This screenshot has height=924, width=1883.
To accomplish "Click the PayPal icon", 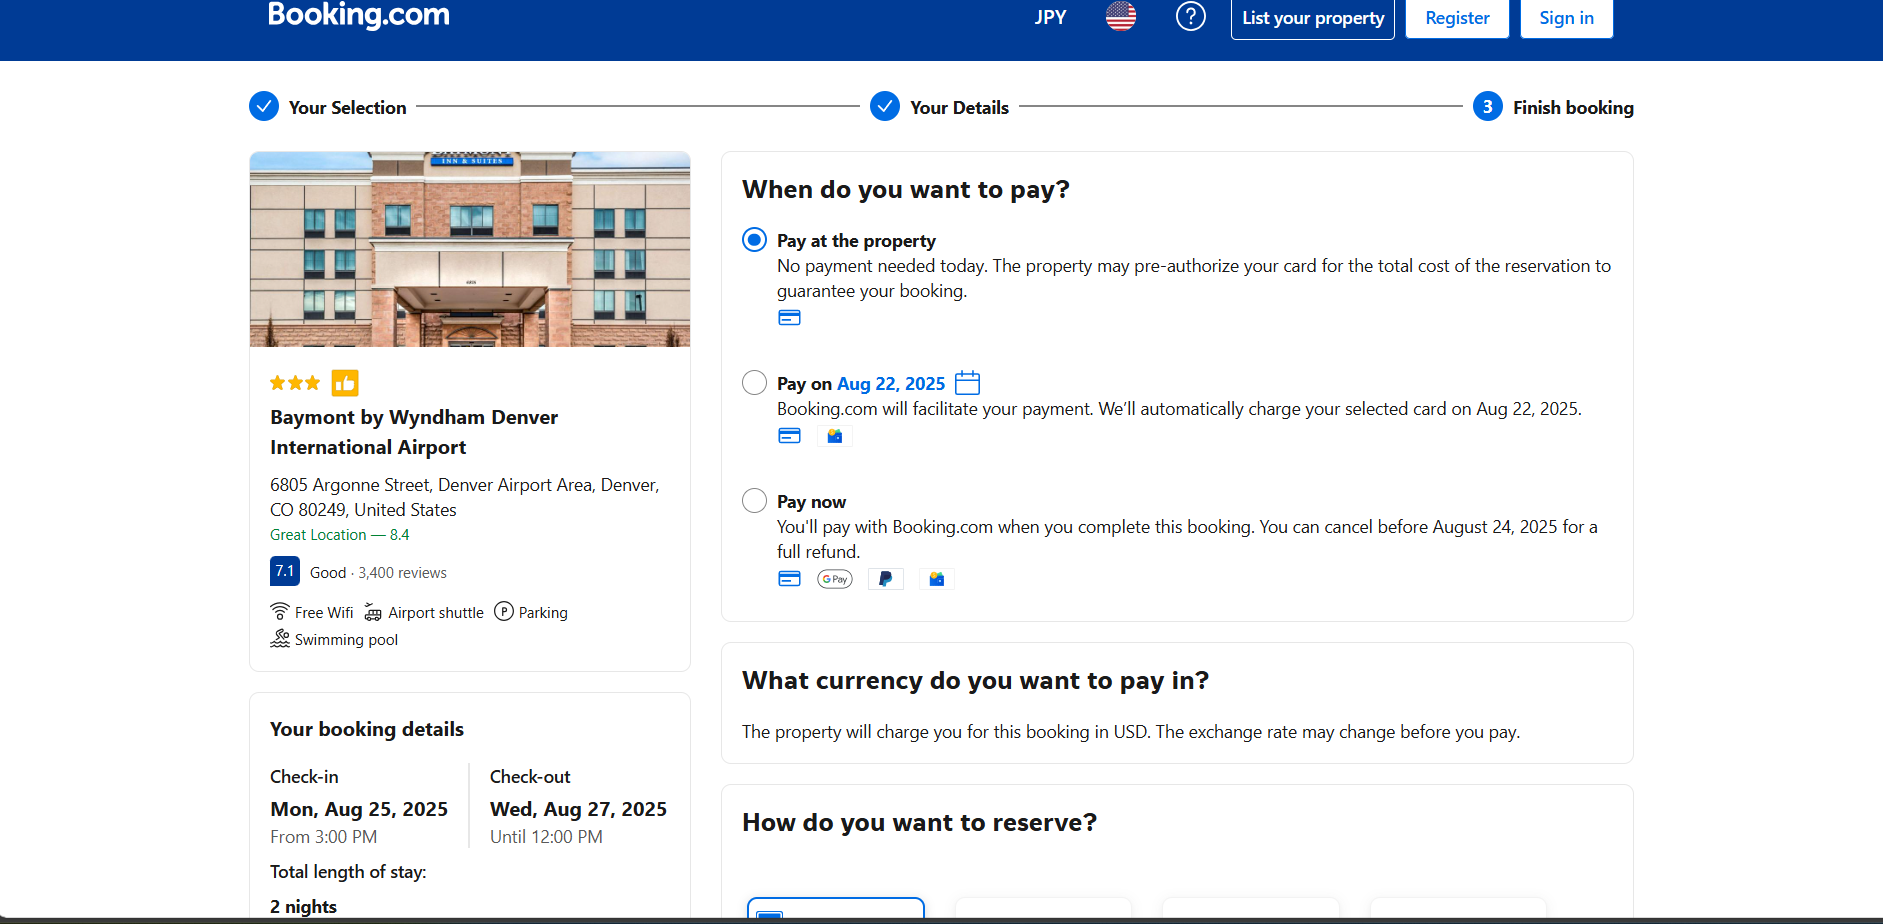I will (885, 579).
